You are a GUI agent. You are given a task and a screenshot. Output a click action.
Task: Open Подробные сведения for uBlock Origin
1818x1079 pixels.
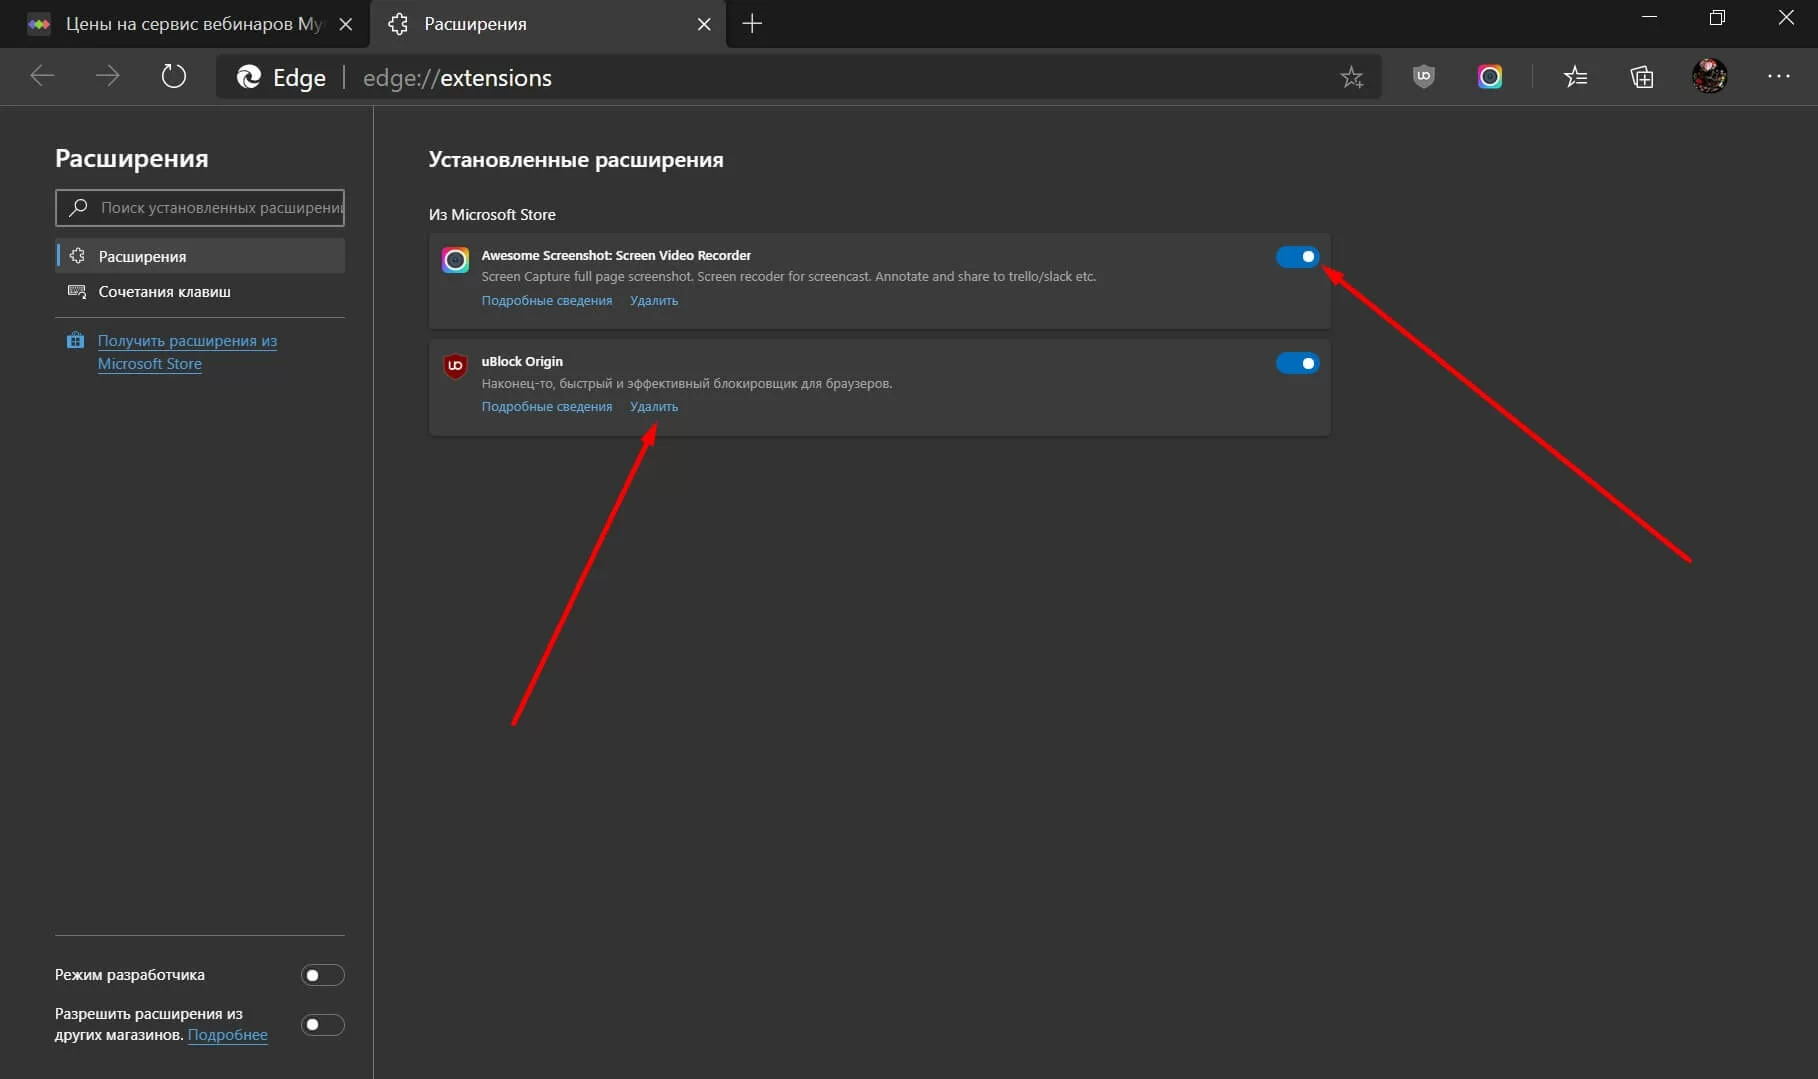[x=547, y=407]
